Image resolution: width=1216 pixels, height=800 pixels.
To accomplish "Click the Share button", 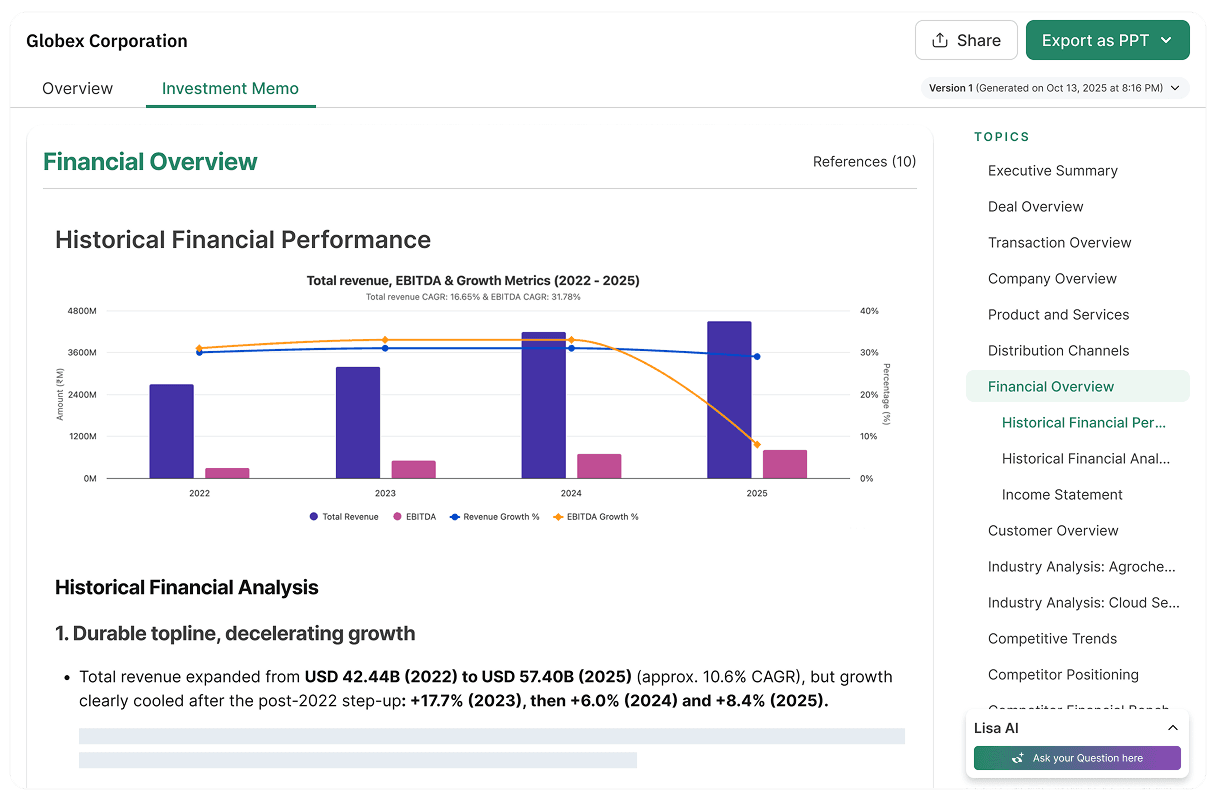I will click(x=966, y=41).
